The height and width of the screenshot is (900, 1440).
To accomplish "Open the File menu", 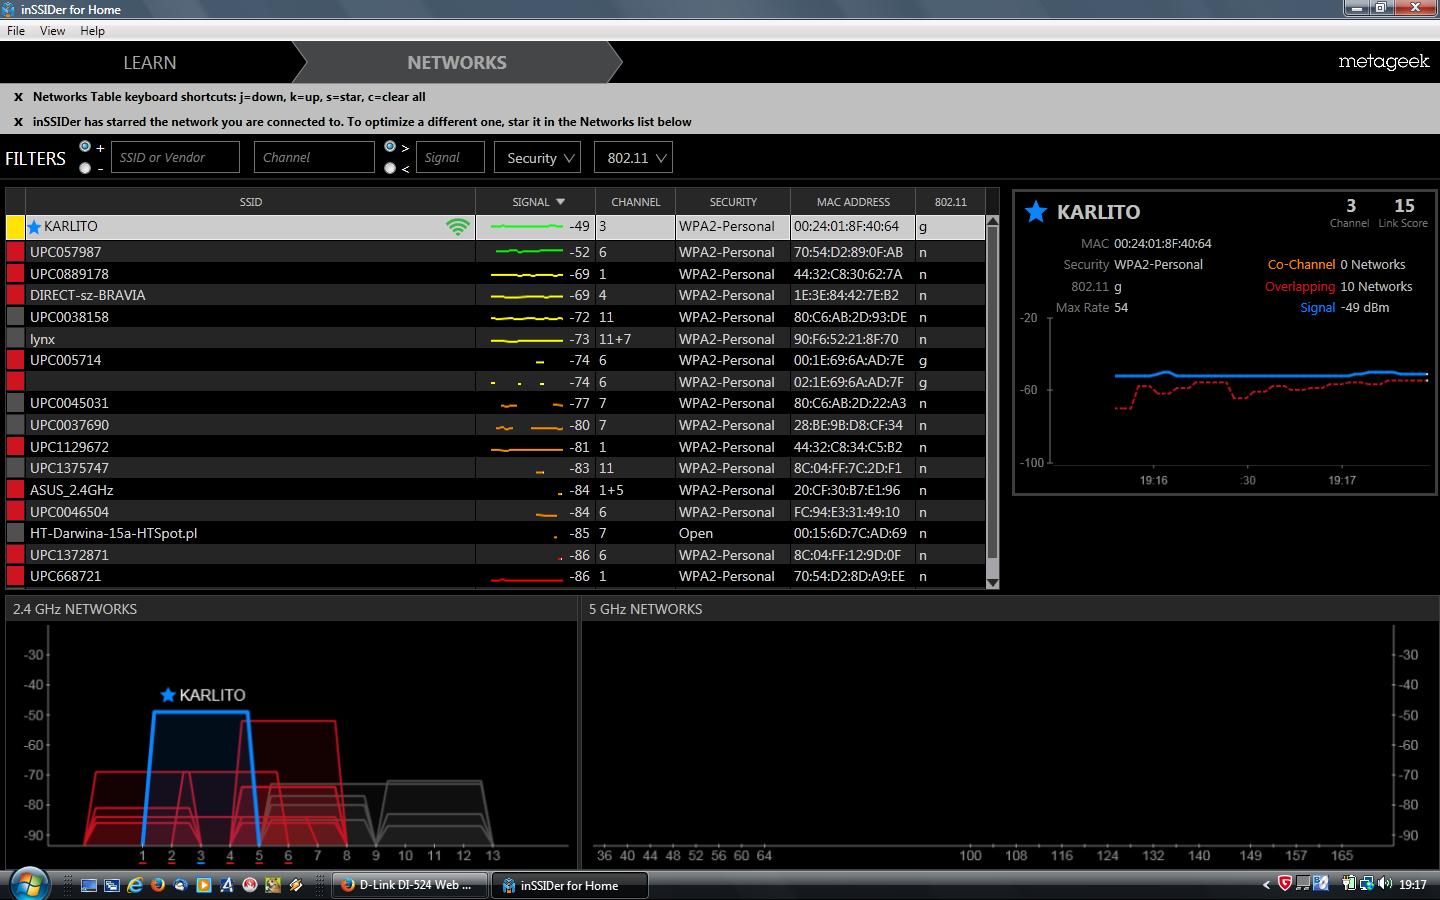I will [x=16, y=31].
